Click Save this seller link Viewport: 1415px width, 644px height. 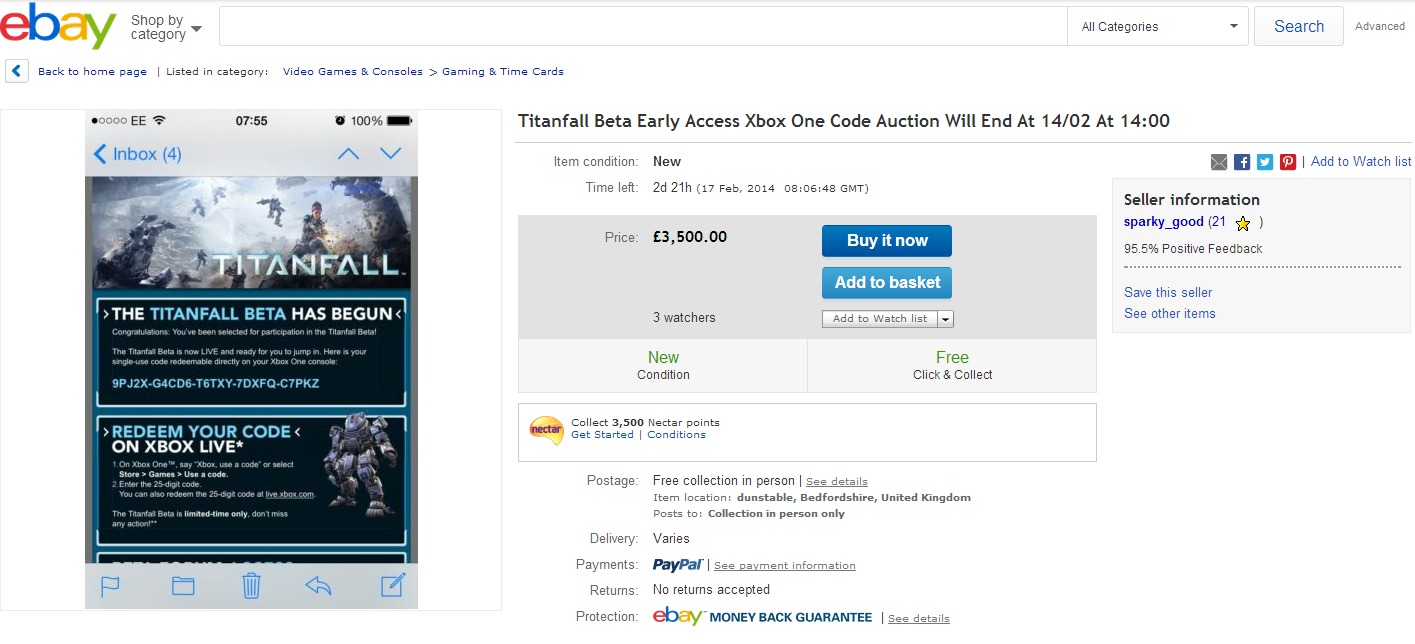point(1168,293)
